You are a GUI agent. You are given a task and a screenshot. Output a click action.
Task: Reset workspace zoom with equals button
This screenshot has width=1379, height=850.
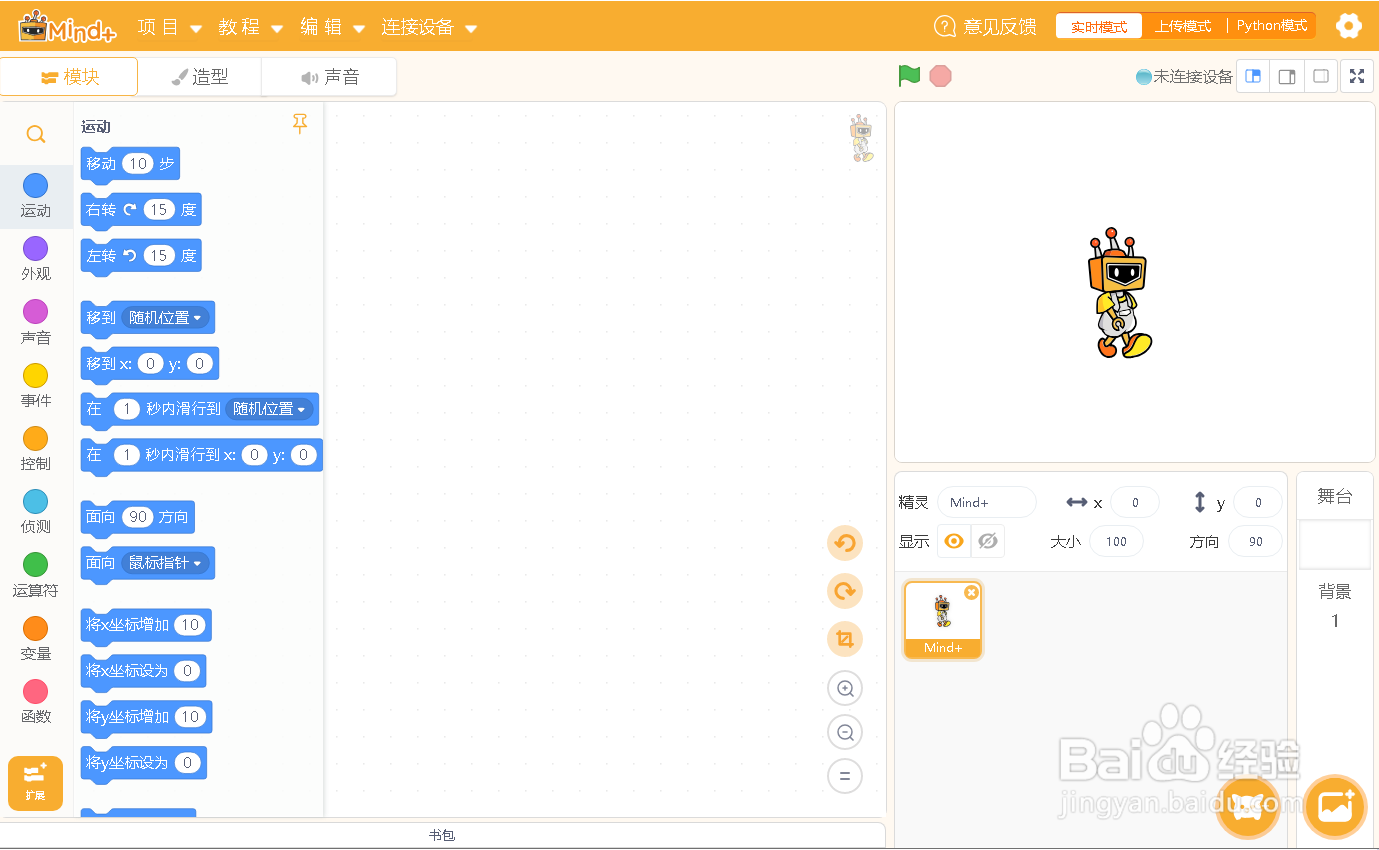coord(845,776)
